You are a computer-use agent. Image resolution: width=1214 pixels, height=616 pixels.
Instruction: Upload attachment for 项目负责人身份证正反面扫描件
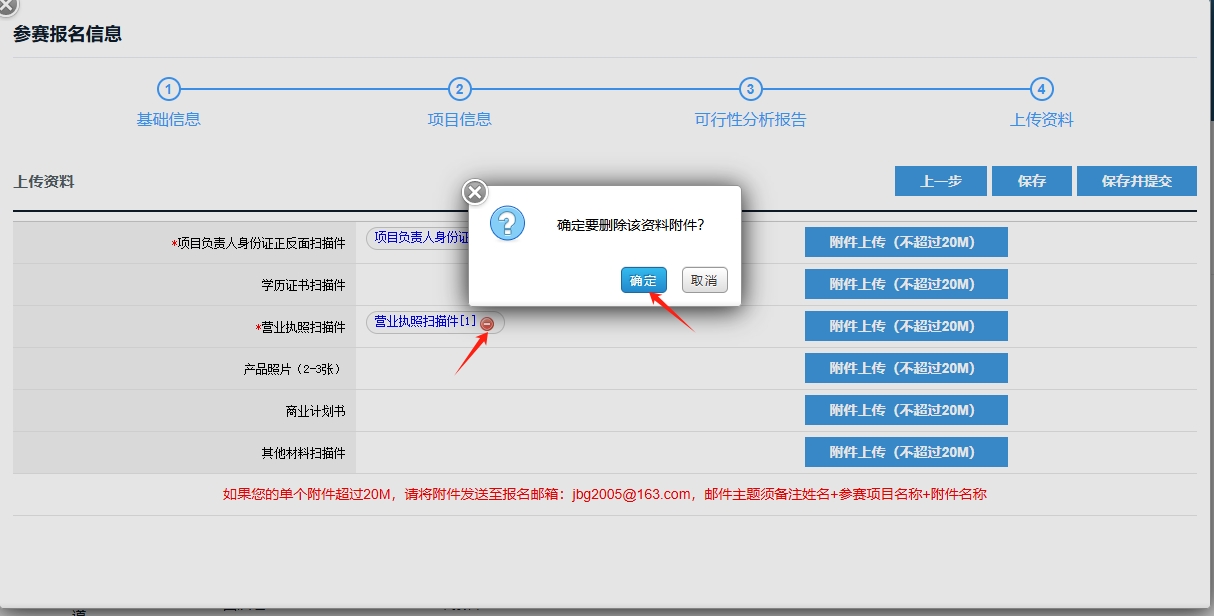coord(906,242)
